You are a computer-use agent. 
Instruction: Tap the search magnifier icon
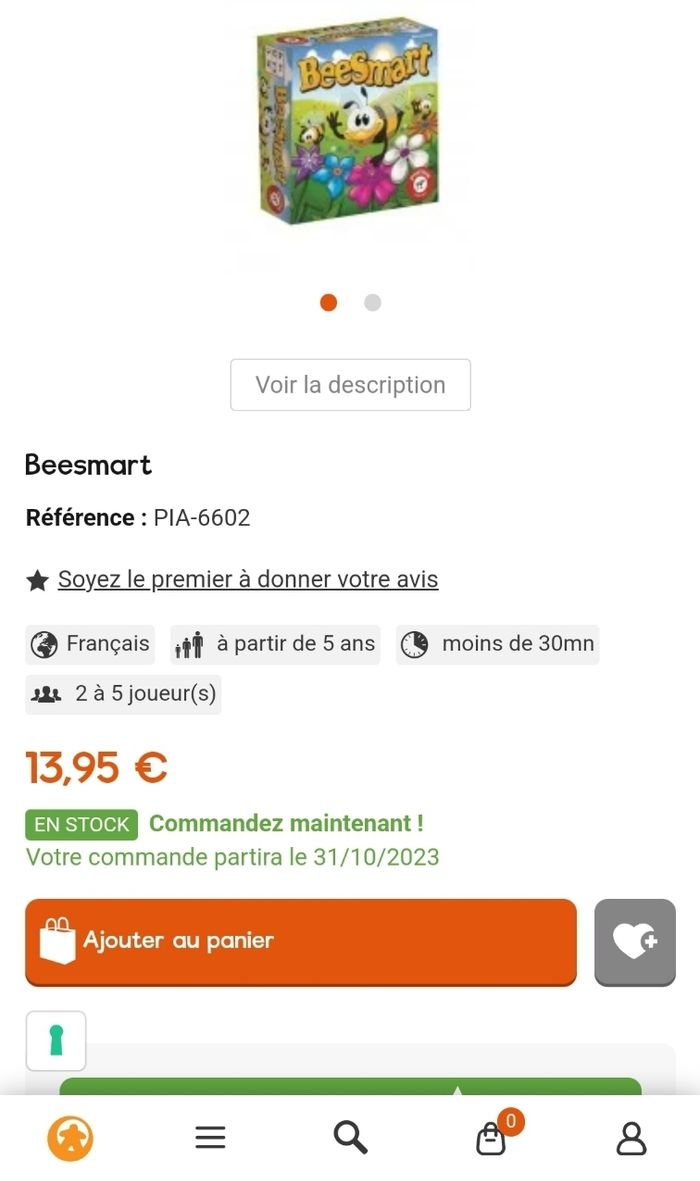pyautogui.click(x=350, y=1137)
